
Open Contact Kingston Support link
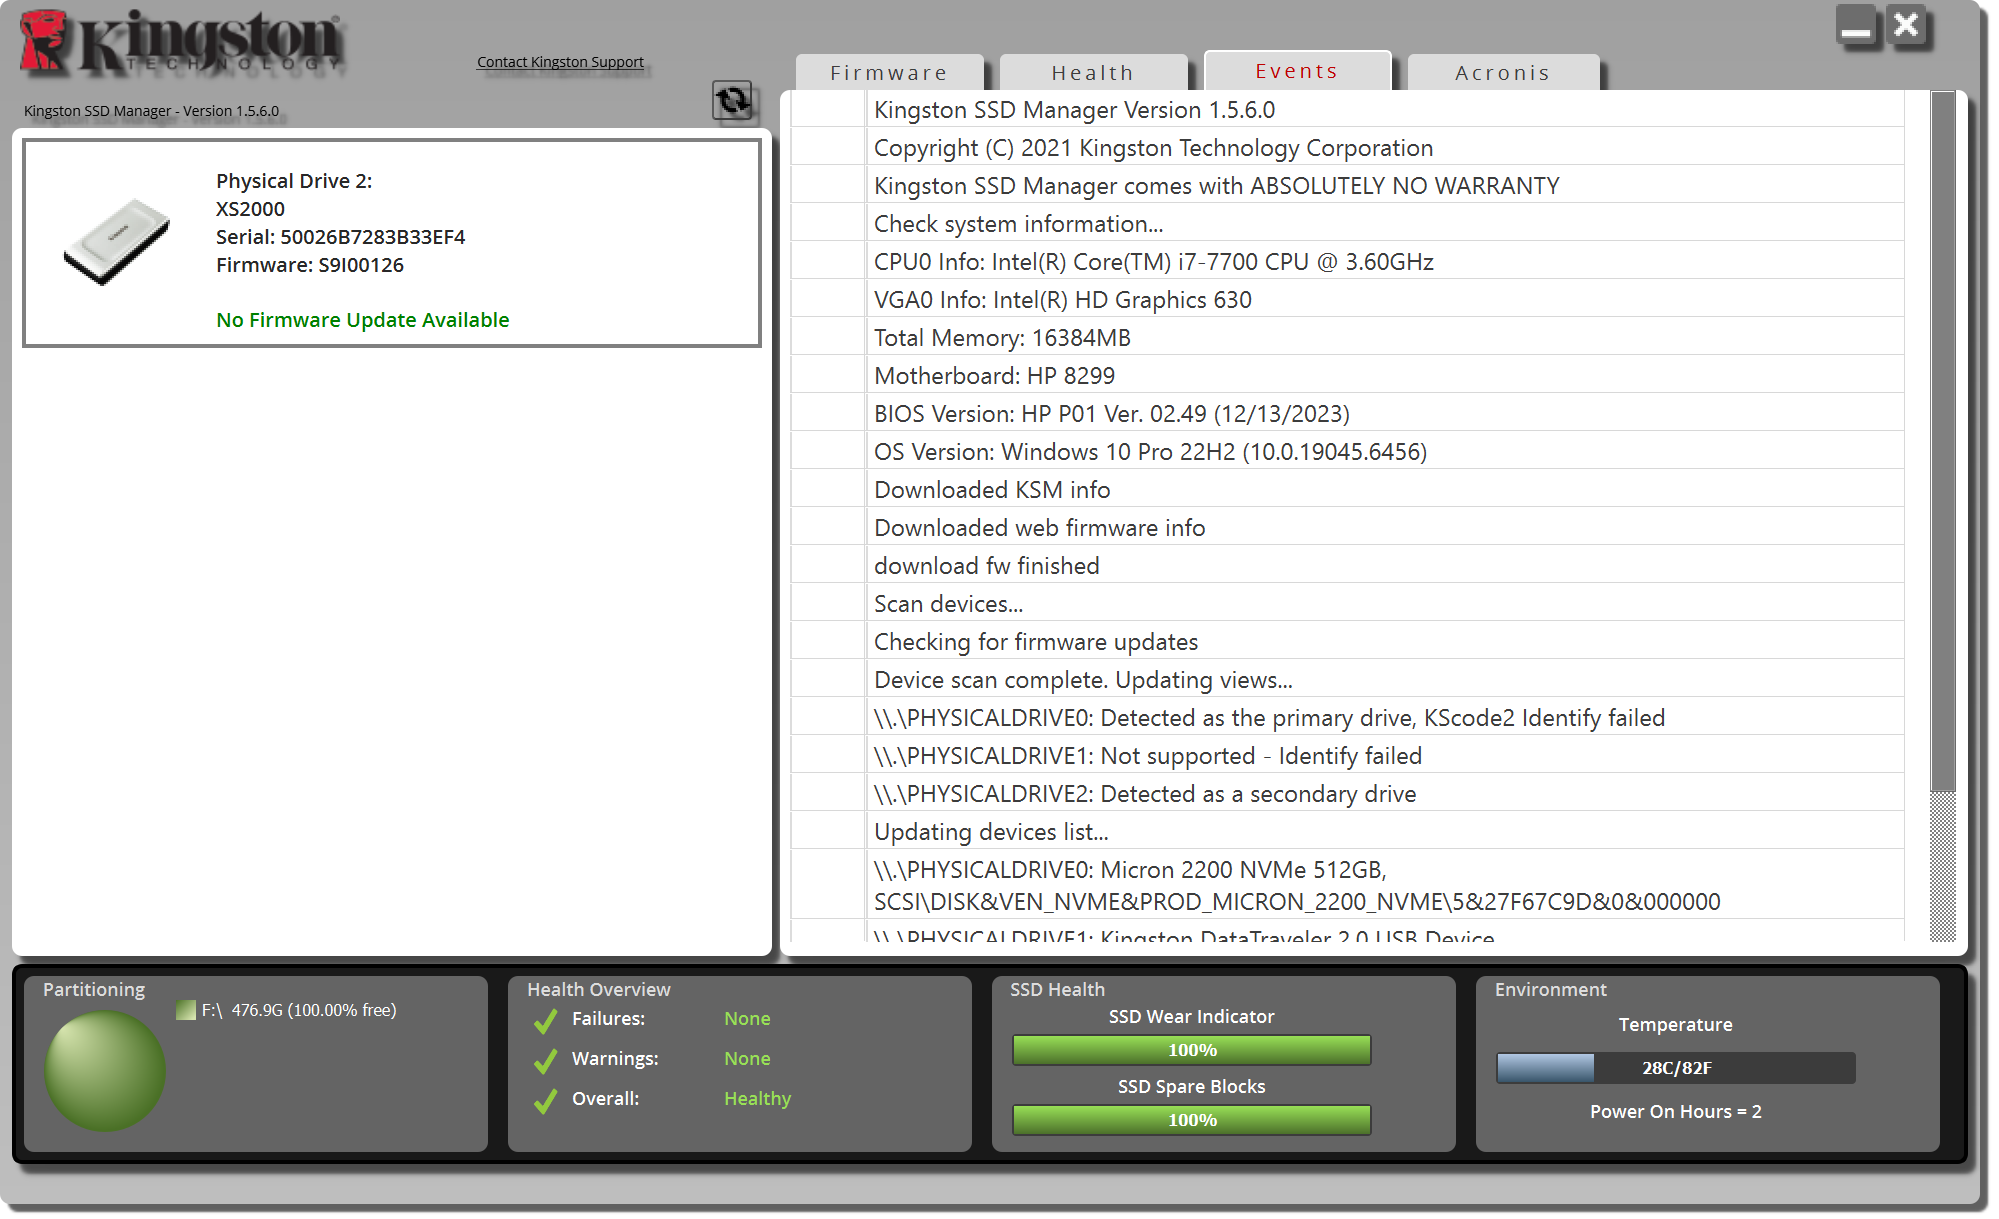click(x=560, y=62)
